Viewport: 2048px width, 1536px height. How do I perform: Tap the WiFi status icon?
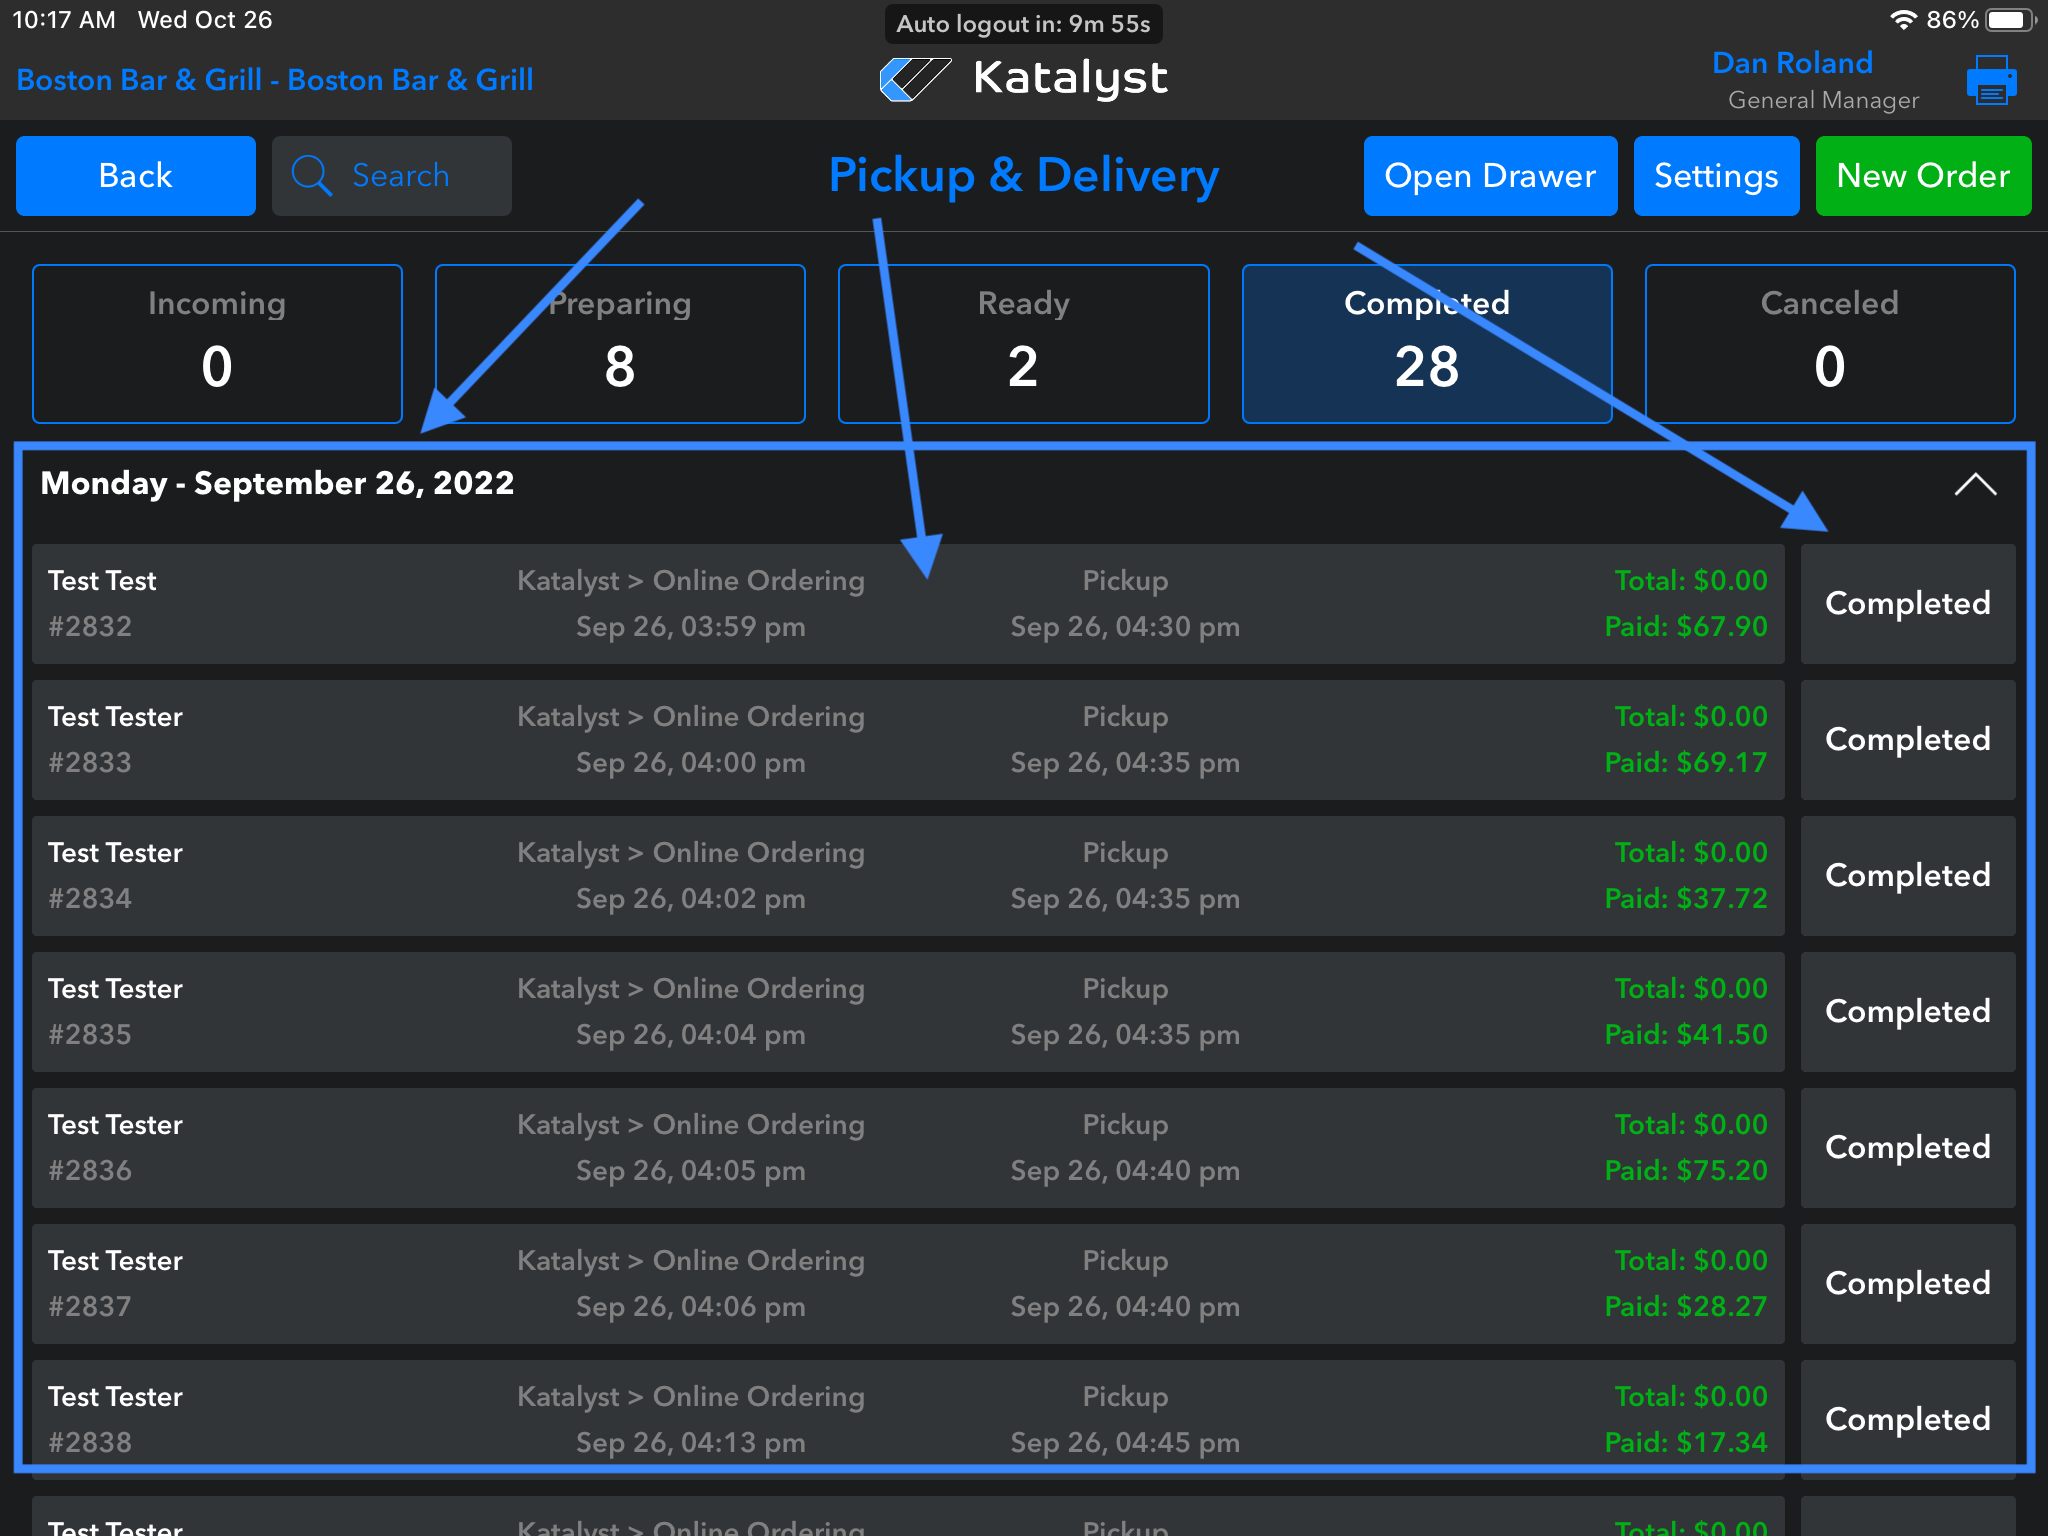(x=1902, y=20)
